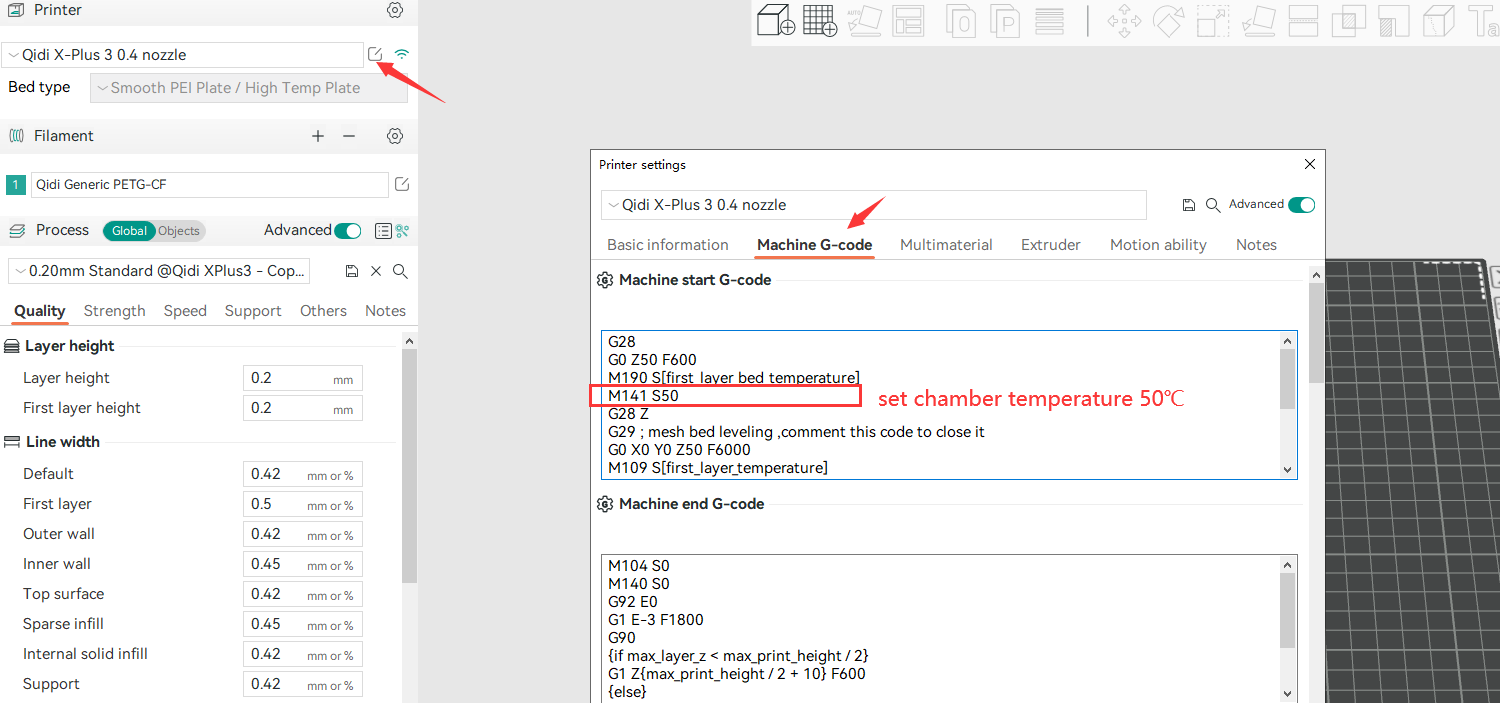Open the process preset 0.20mm Standard dropdown
The image size is (1500, 703).
(160, 271)
